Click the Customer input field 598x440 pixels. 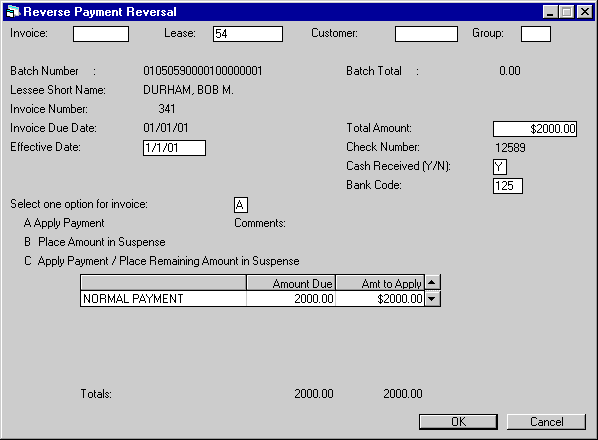click(426, 34)
